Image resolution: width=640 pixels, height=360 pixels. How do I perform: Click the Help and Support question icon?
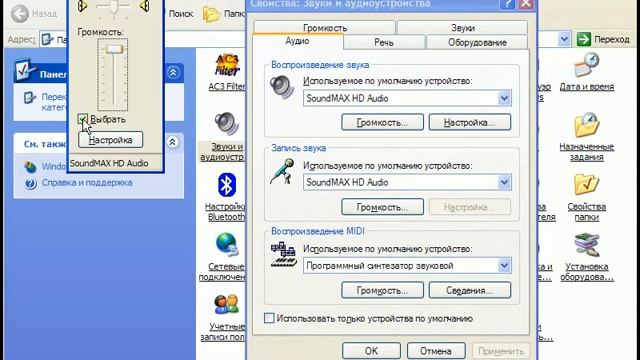(x=30, y=183)
